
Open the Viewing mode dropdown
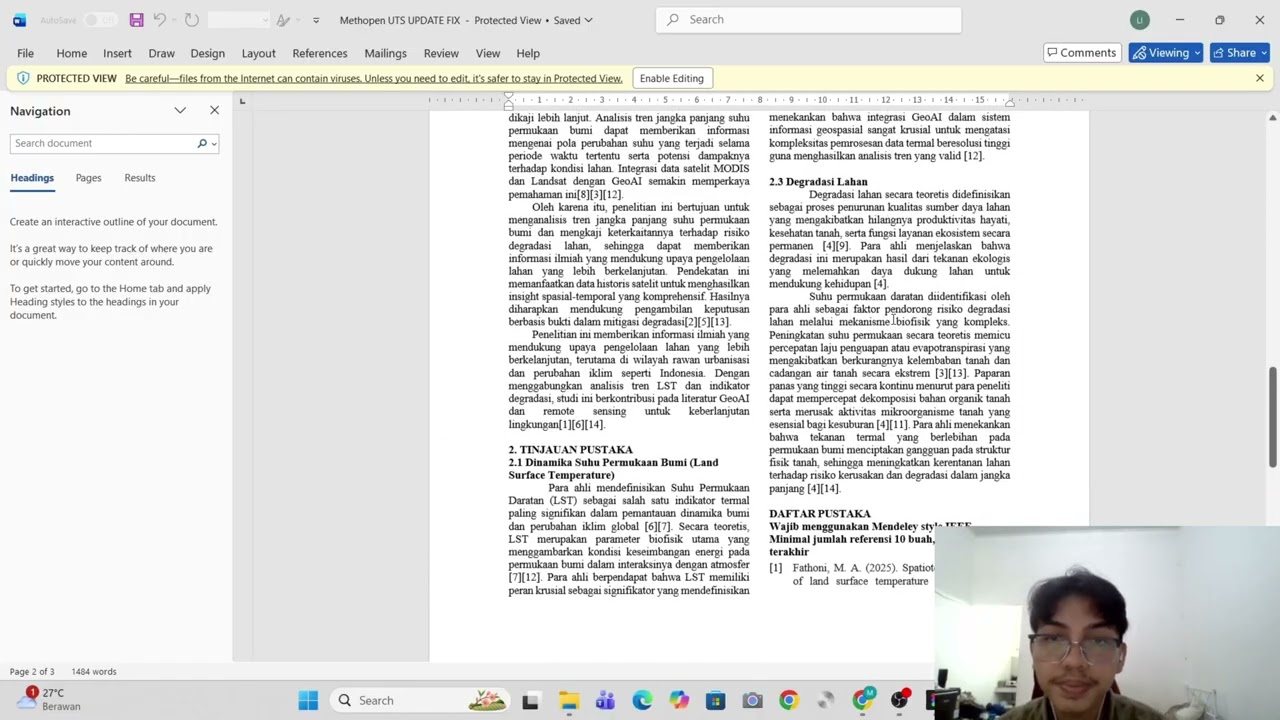coord(1165,53)
